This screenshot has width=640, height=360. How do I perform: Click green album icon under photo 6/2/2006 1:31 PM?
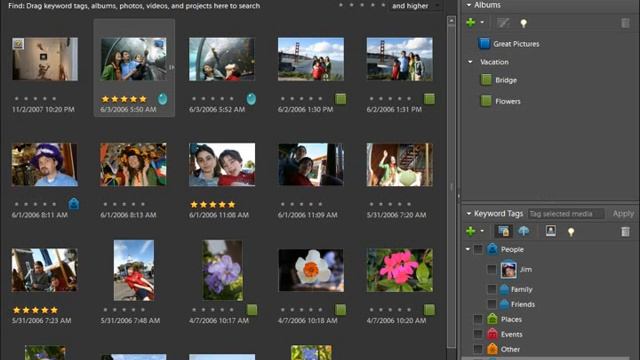point(429,99)
